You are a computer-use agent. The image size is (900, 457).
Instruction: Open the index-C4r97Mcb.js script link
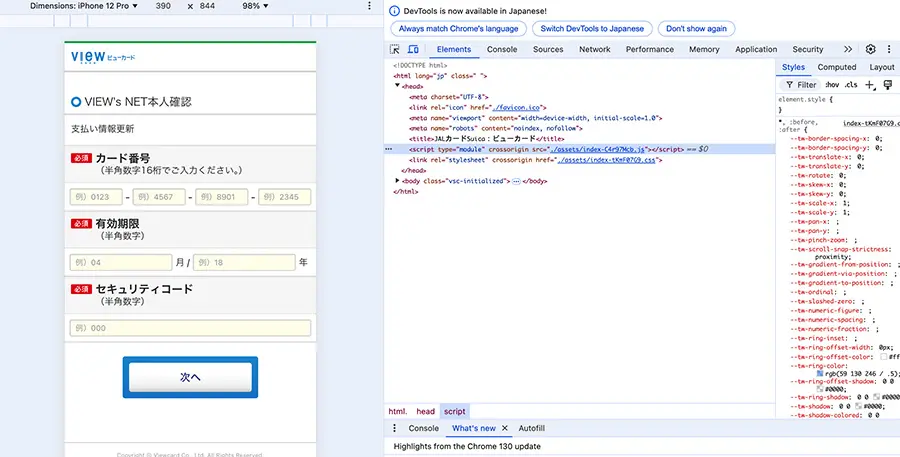tap(597, 149)
